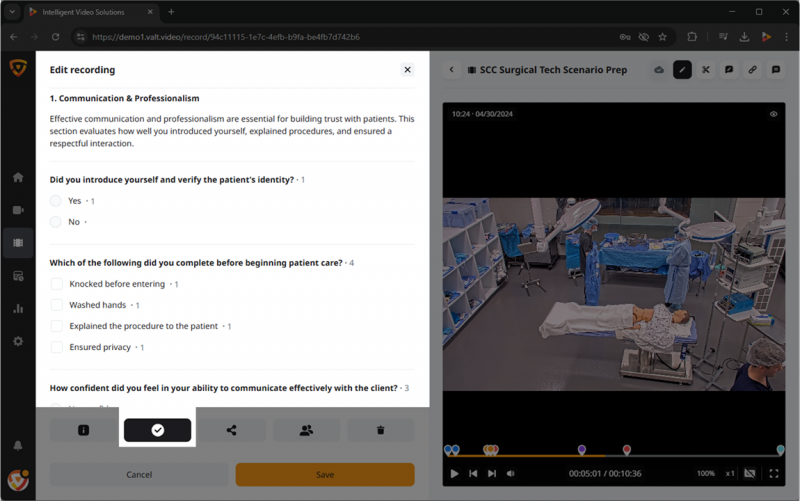Select the Intelligent Video Solutions browser tab

[91, 12]
